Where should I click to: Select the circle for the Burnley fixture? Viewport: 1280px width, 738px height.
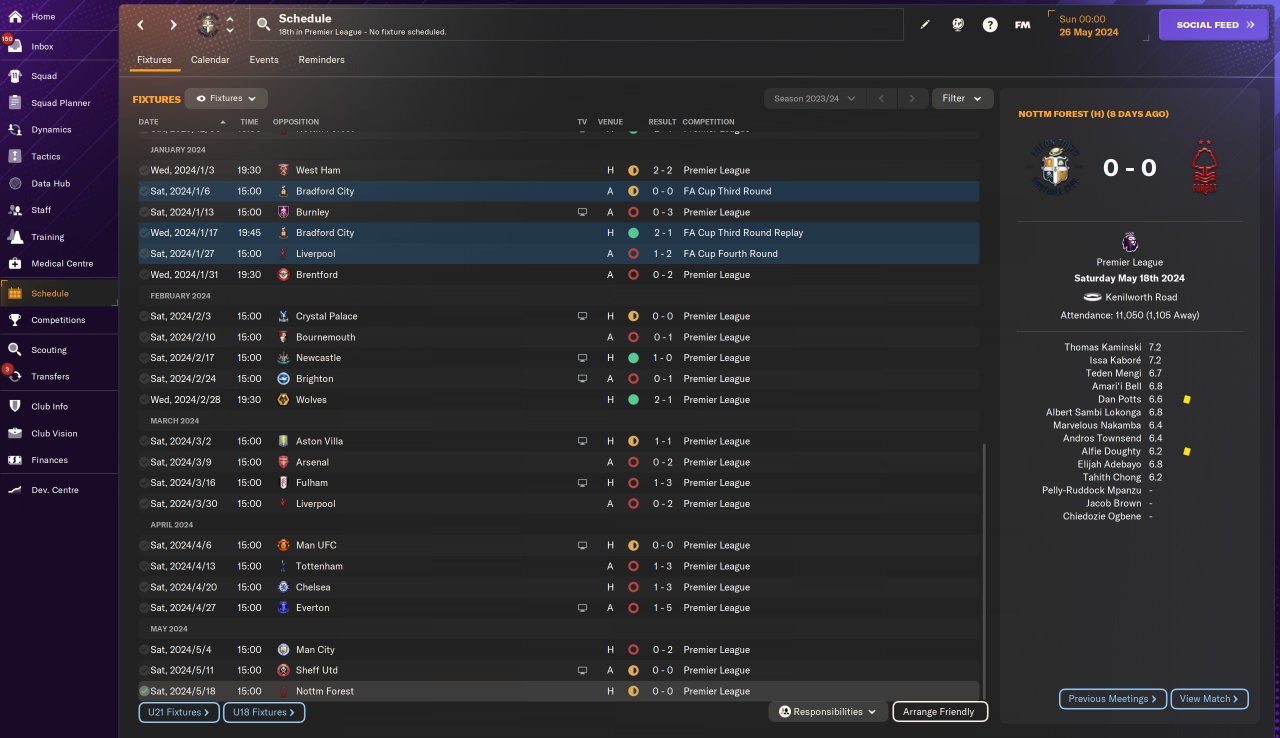point(144,212)
